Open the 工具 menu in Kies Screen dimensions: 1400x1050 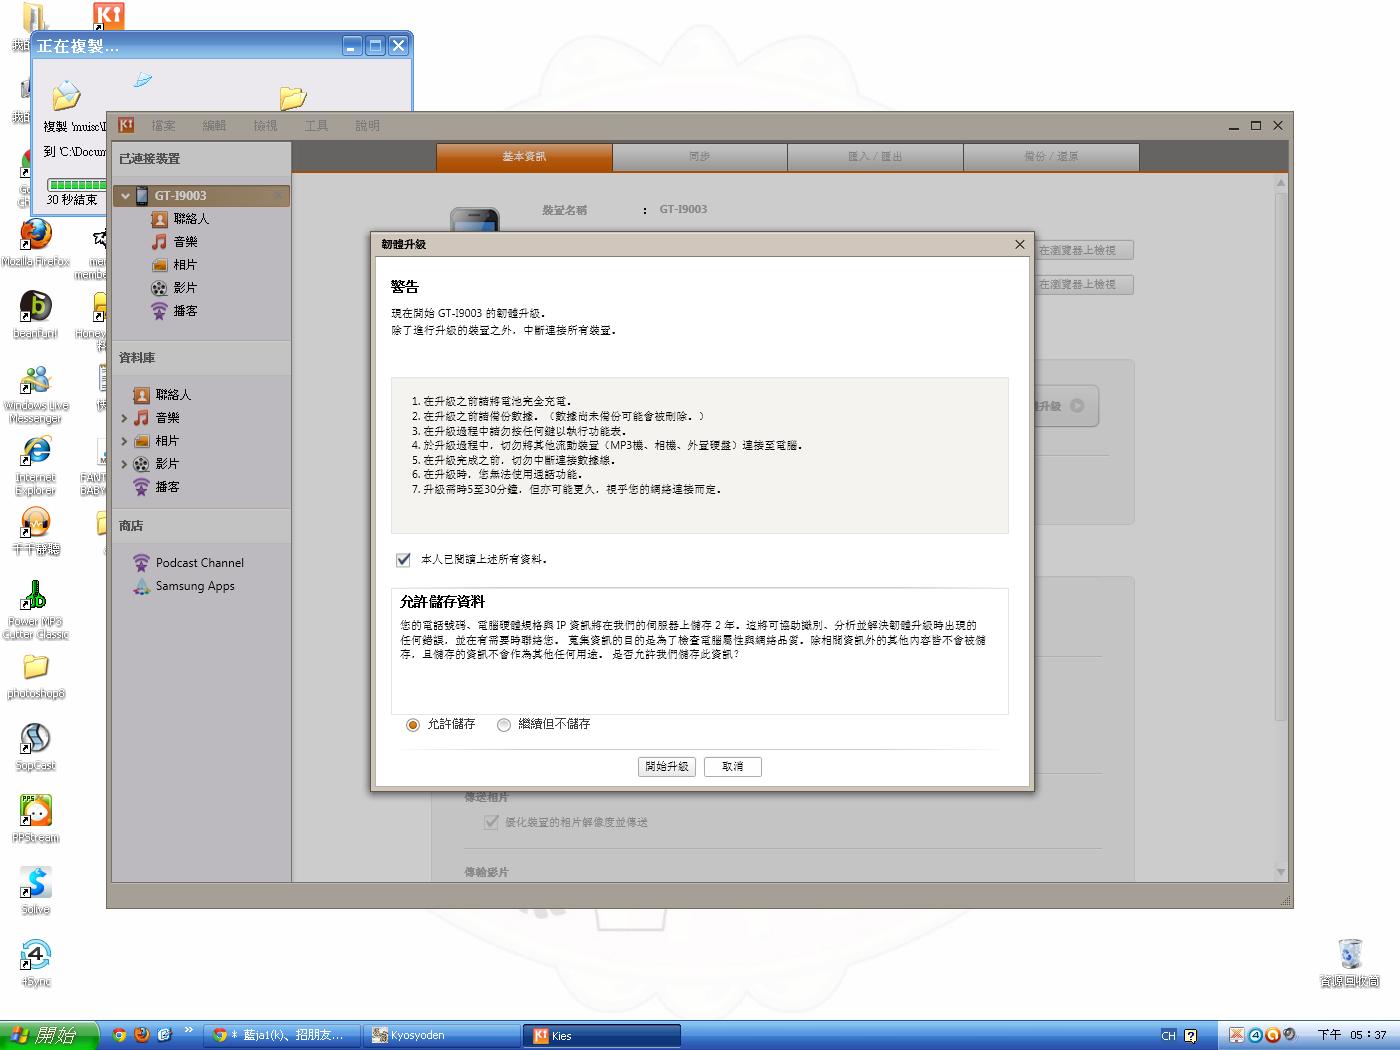click(x=316, y=126)
